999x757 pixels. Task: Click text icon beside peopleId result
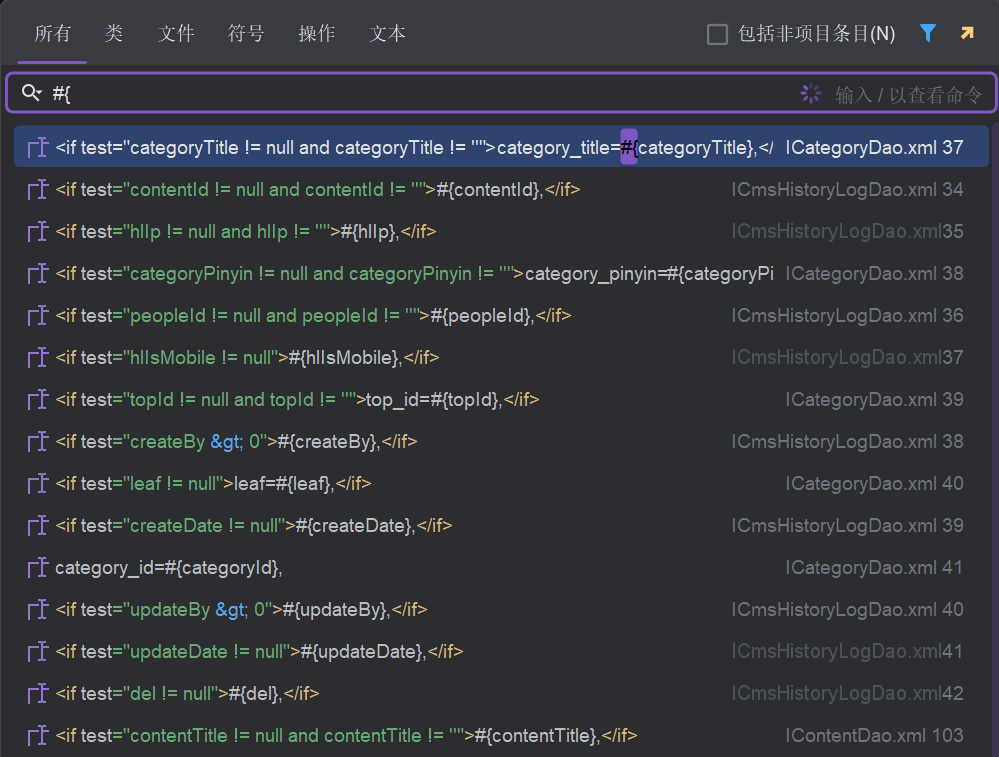coord(38,316)
